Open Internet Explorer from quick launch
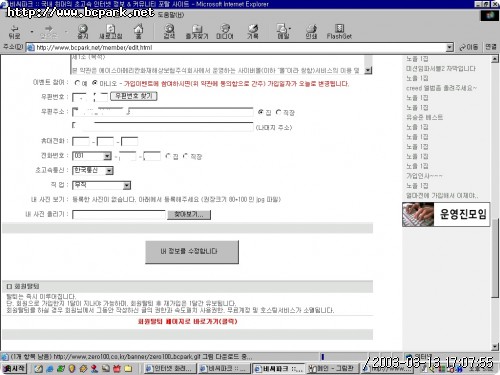Image resolution: width=500 pixels, height=375 pixels. pyautogui.click(x=50, y=369)
